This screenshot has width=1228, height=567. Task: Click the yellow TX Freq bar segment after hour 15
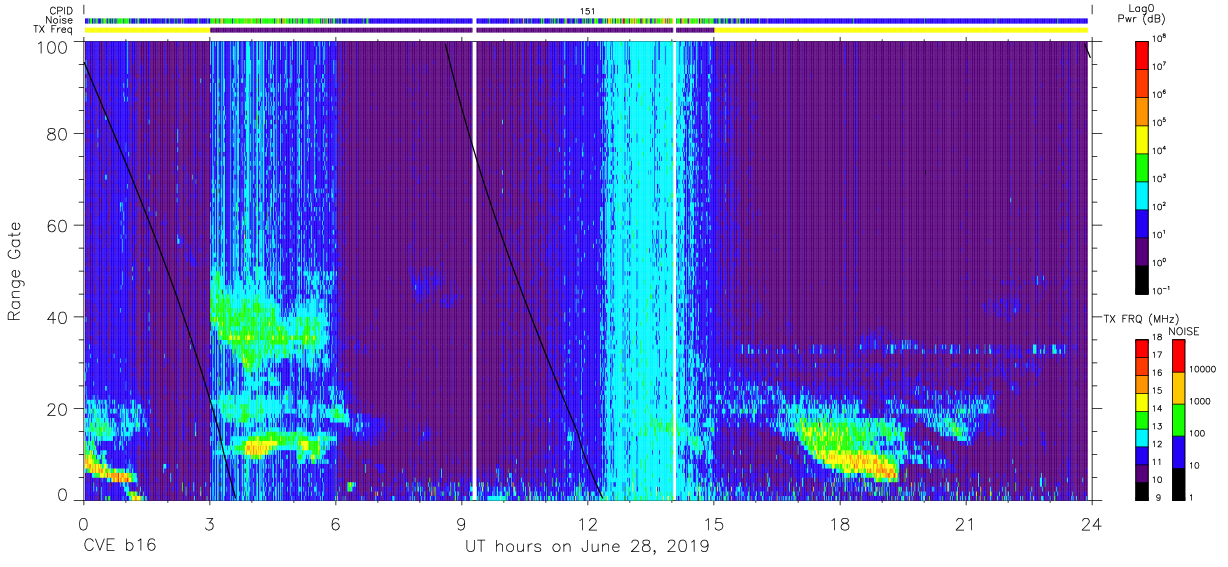[901, 30]
